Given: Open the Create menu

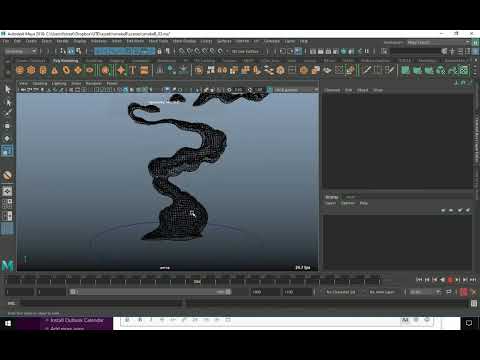Looking at the screenshot, I should tap(31, 41).
